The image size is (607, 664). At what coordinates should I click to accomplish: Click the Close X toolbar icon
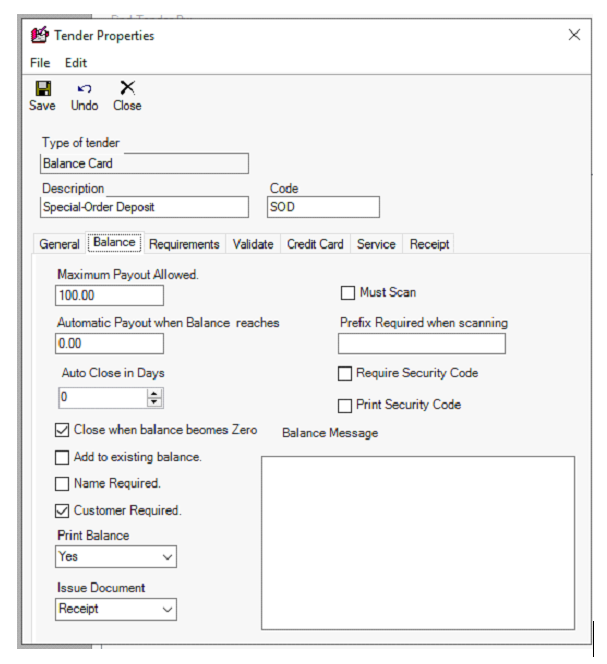[x=127, y=88]
